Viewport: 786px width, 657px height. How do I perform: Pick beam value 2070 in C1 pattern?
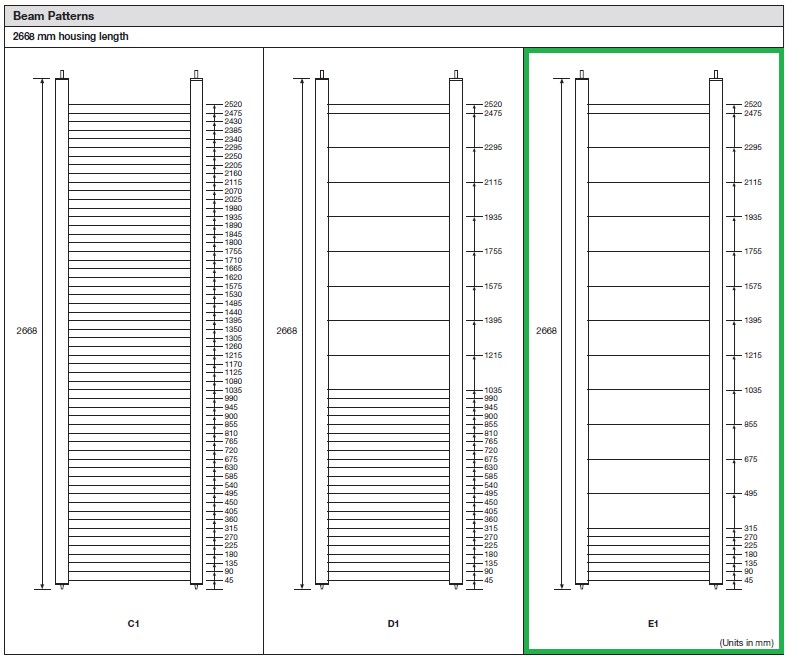tap(233, 191)
